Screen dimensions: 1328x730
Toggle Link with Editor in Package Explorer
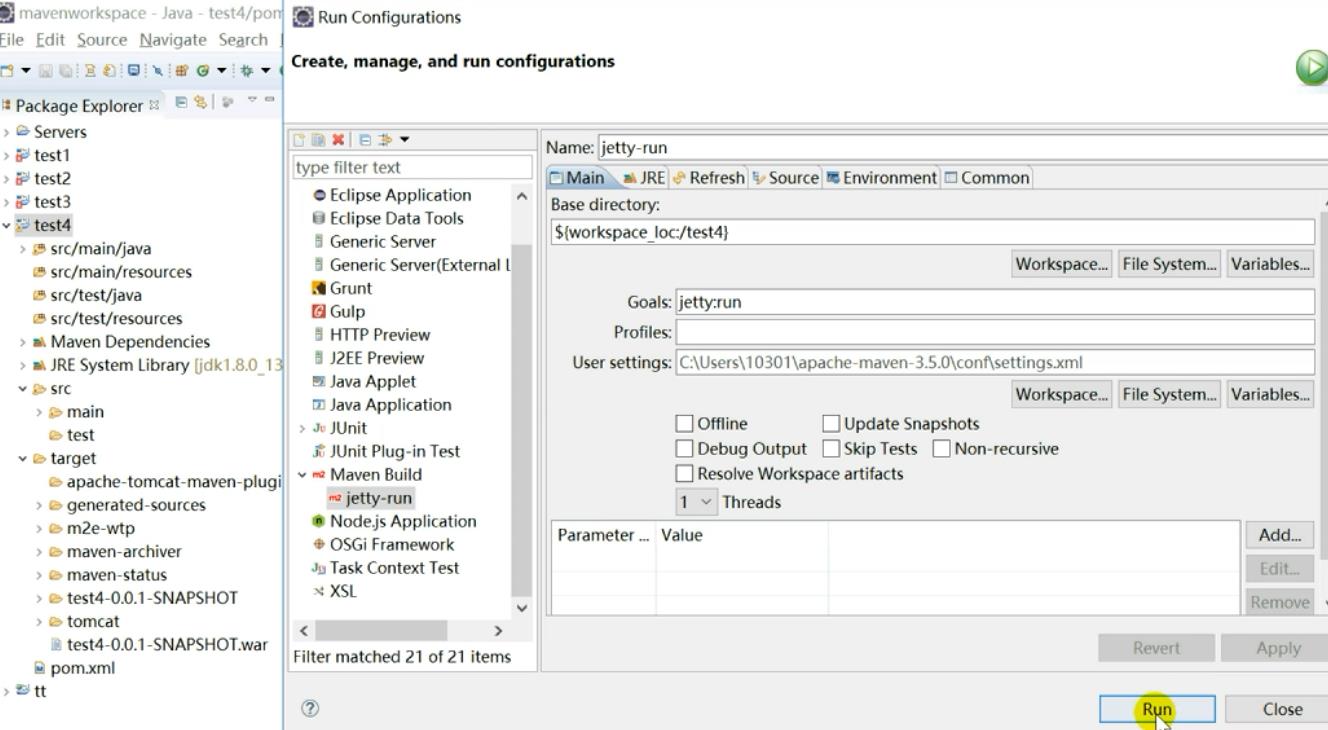click(200, 102)
